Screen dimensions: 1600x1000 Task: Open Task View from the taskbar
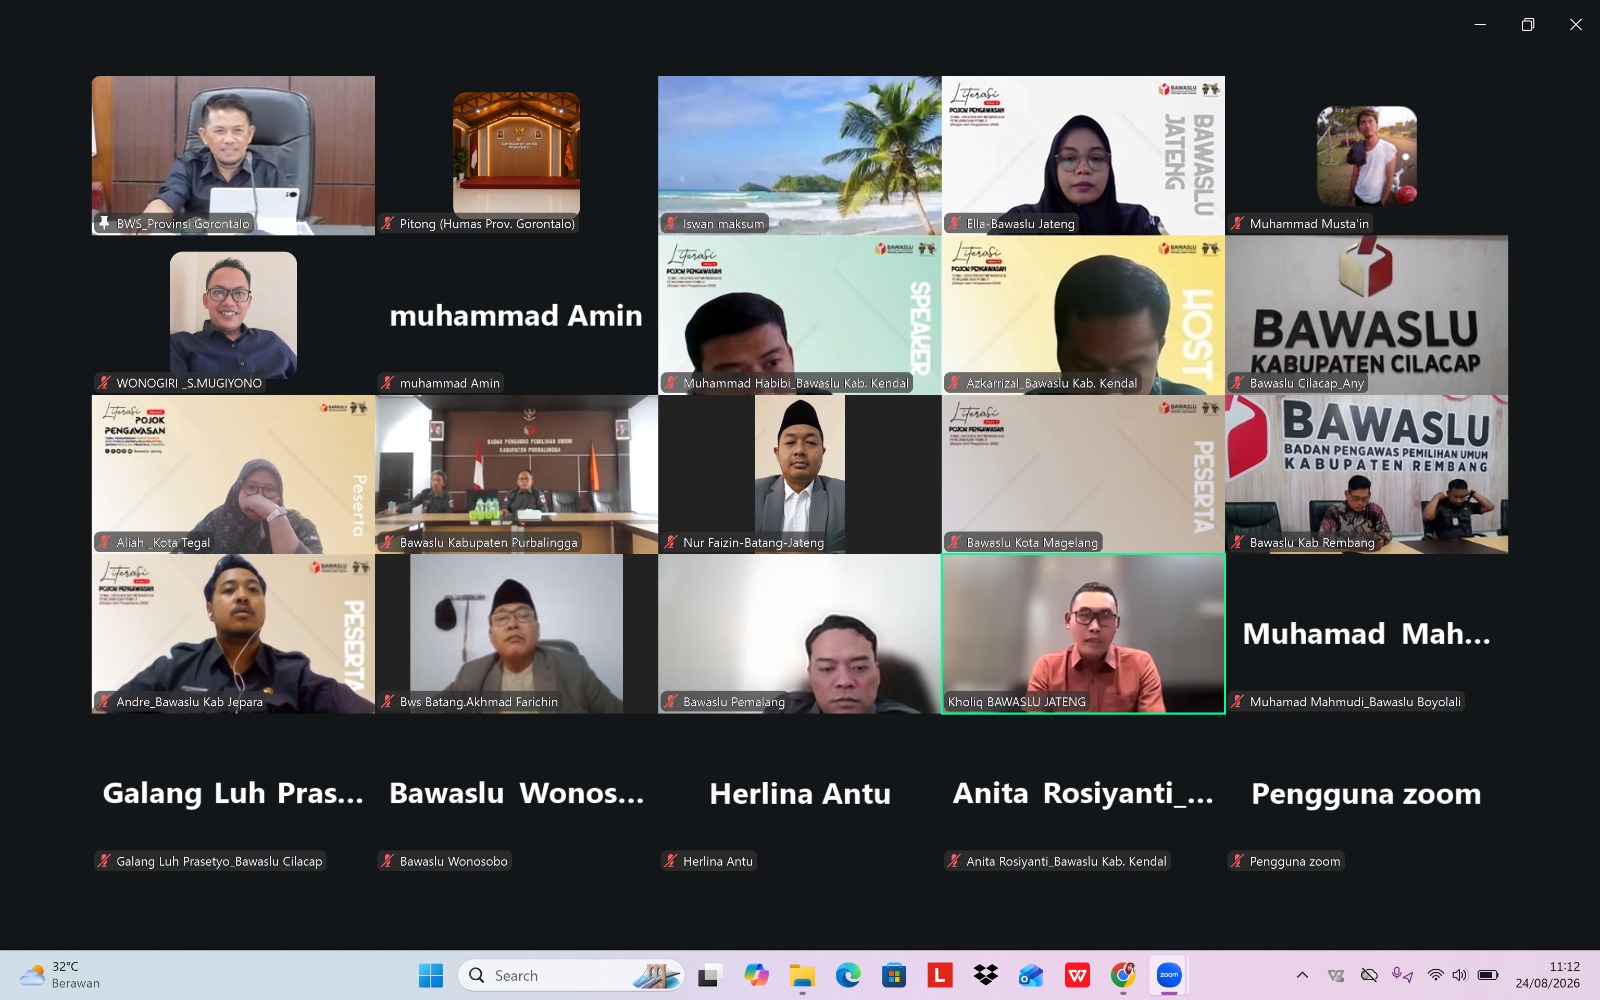pos(709,975)
